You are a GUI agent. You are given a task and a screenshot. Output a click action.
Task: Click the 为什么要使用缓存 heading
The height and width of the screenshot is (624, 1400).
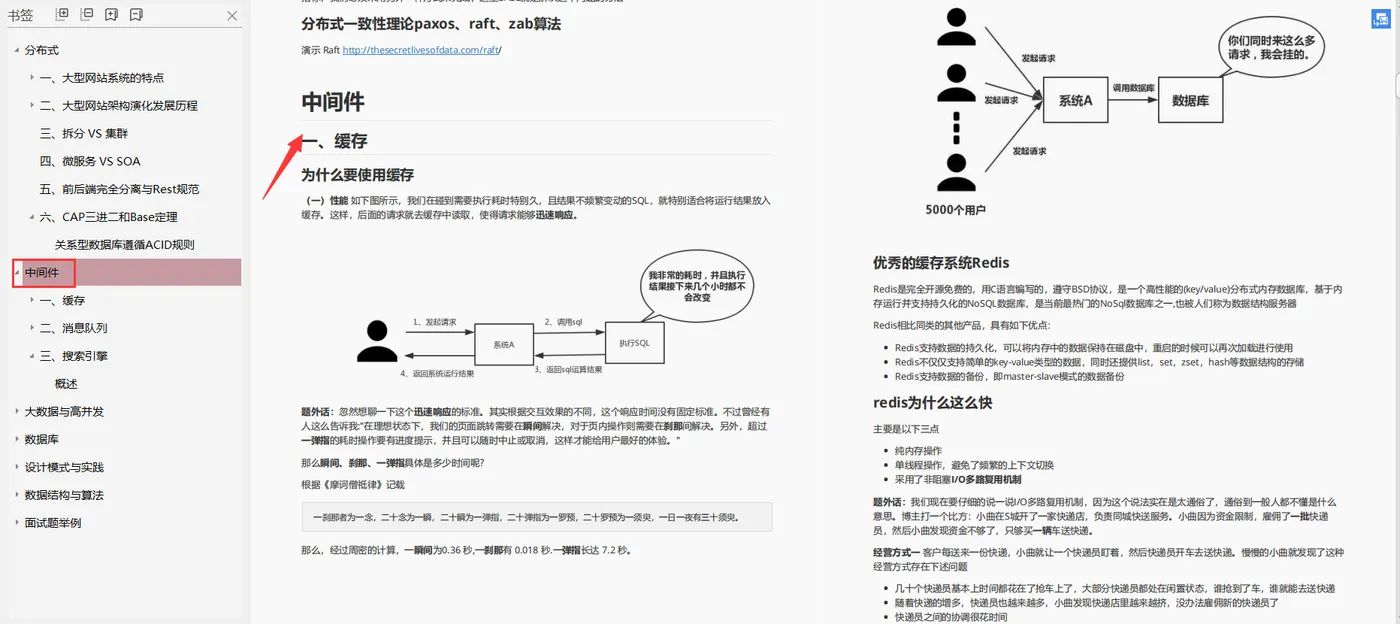tap(358, 175)
